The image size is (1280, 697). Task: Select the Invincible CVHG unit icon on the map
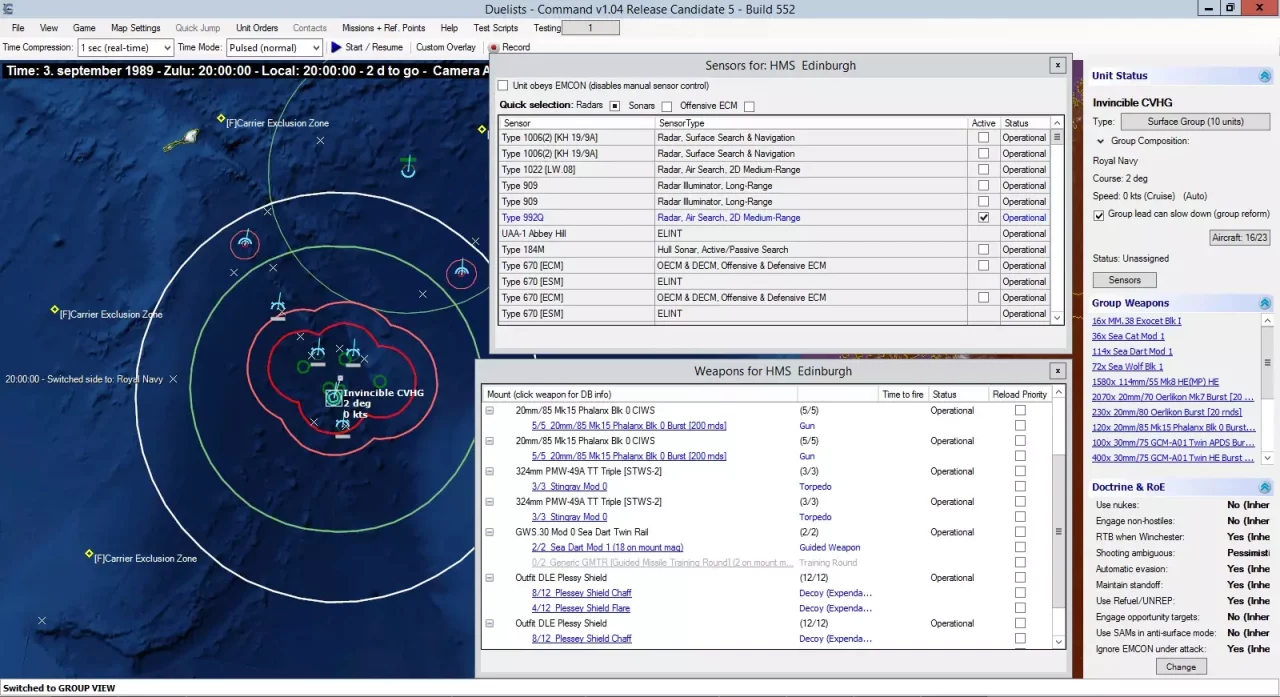[x=333, y=397]
